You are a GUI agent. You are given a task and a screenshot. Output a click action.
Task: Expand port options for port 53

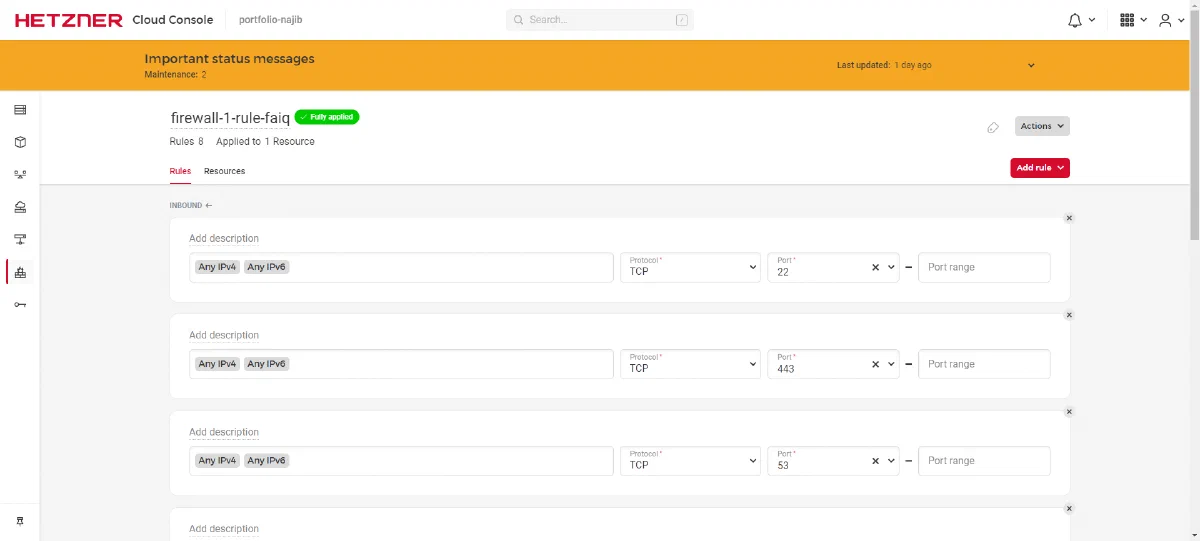891,461
